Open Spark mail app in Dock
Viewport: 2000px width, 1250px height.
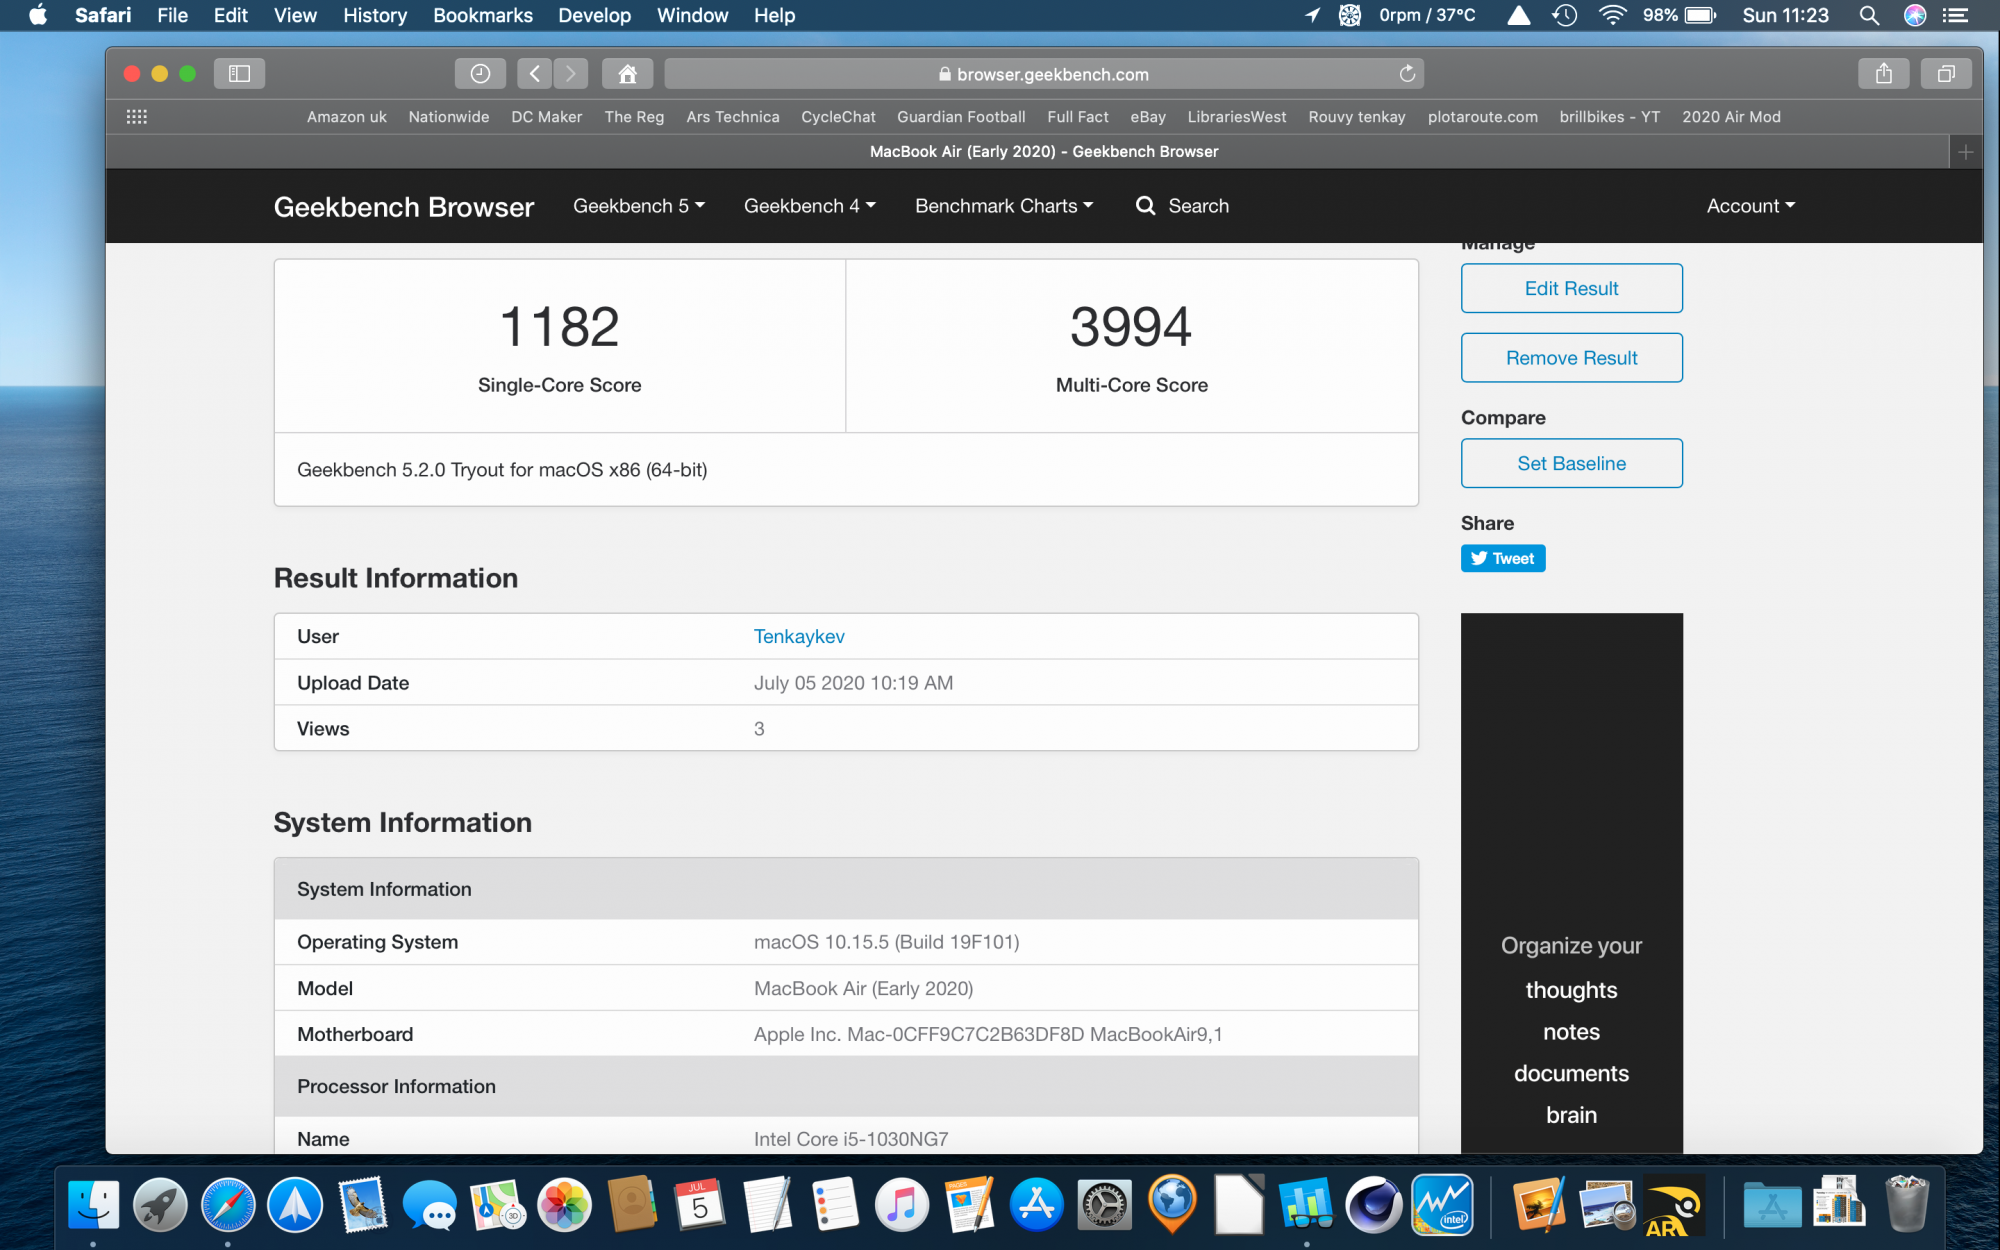(x=295, y=1204)
